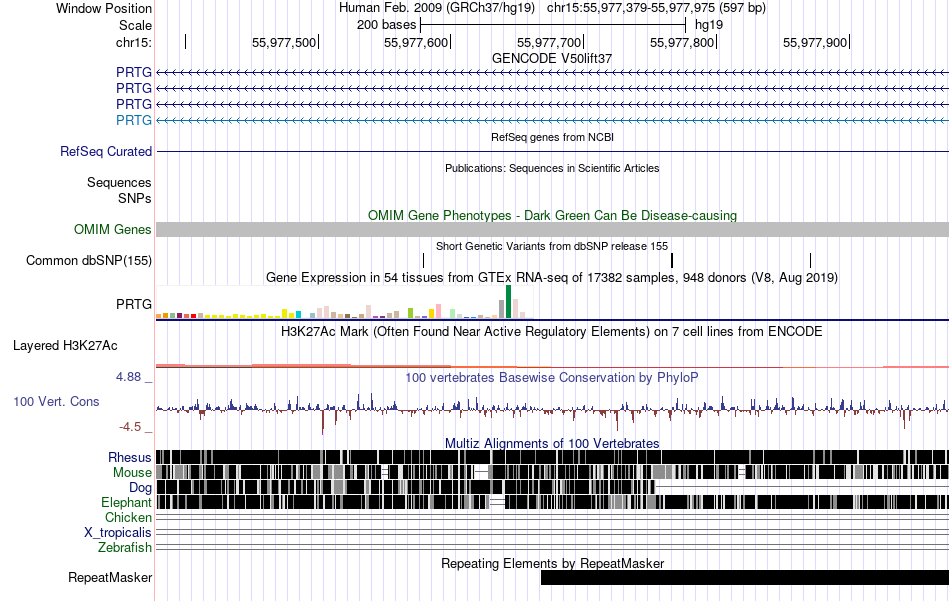Click the 200 bases scale bar label

pos(387,25)
